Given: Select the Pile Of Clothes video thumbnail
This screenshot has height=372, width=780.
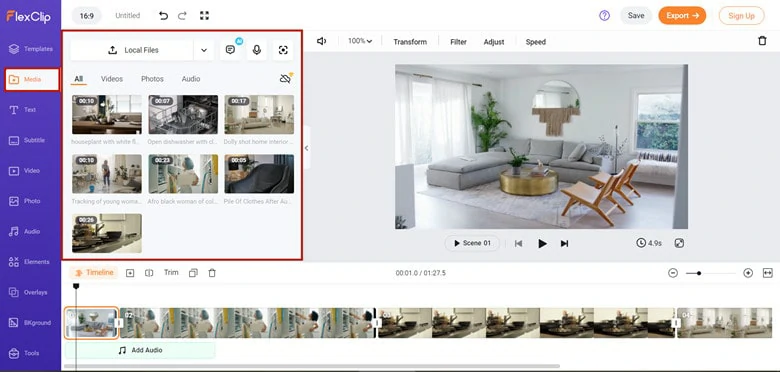Looking at the screenshot, I should pyautogui.click(x=259, y=174).
